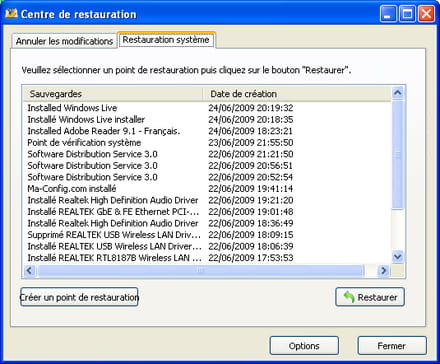Sort by Sauvegardes column header

(x=113, y=94)
